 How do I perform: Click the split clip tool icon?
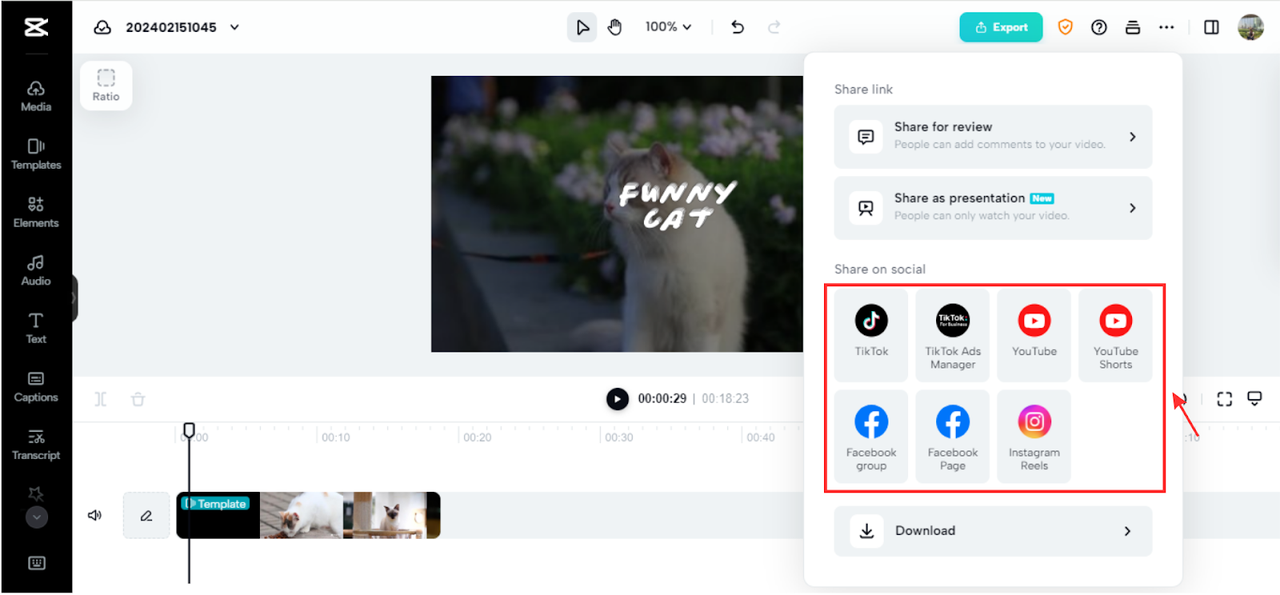click(x=101, y=399)
